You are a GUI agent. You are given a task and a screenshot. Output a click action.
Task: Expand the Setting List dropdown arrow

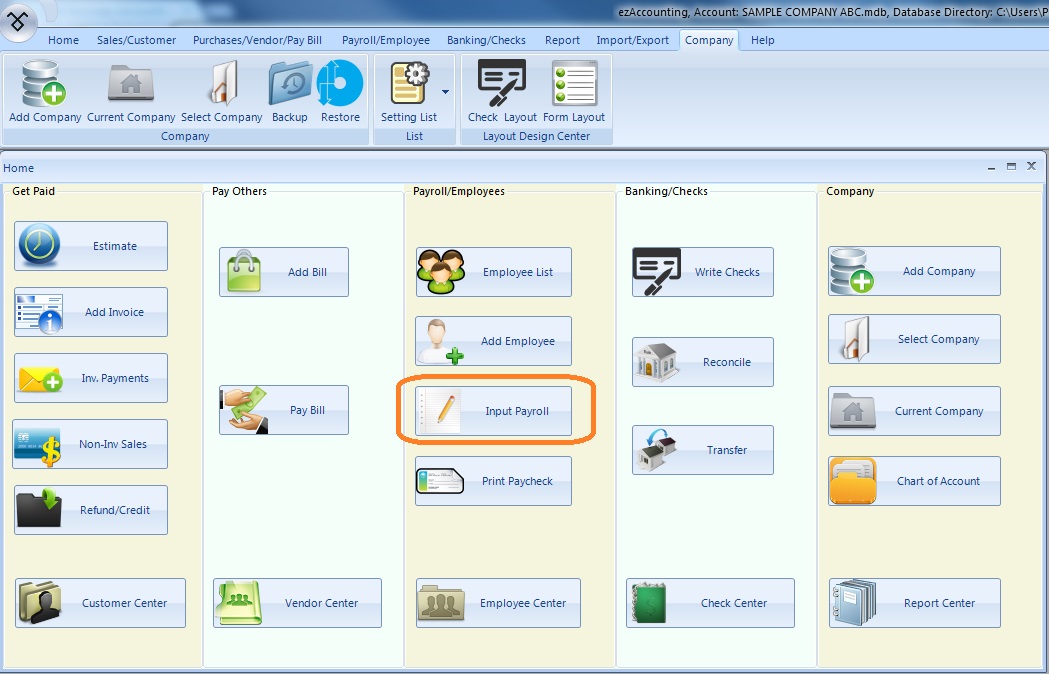coord(445,91)
